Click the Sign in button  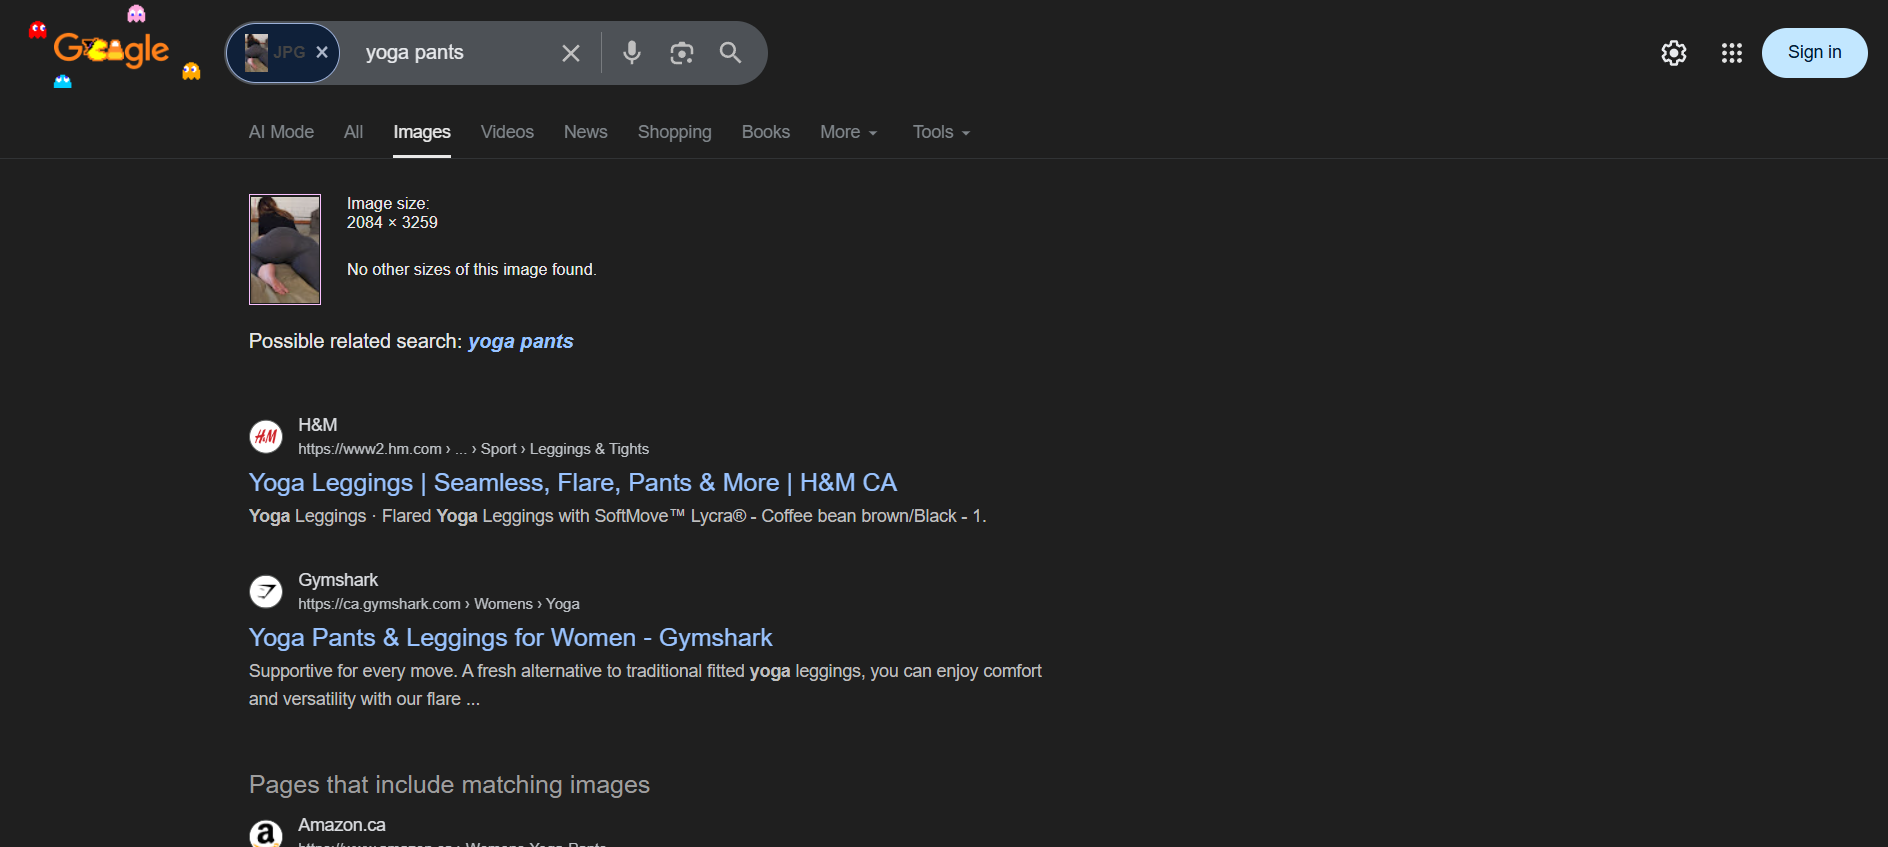click(1814, 53)
